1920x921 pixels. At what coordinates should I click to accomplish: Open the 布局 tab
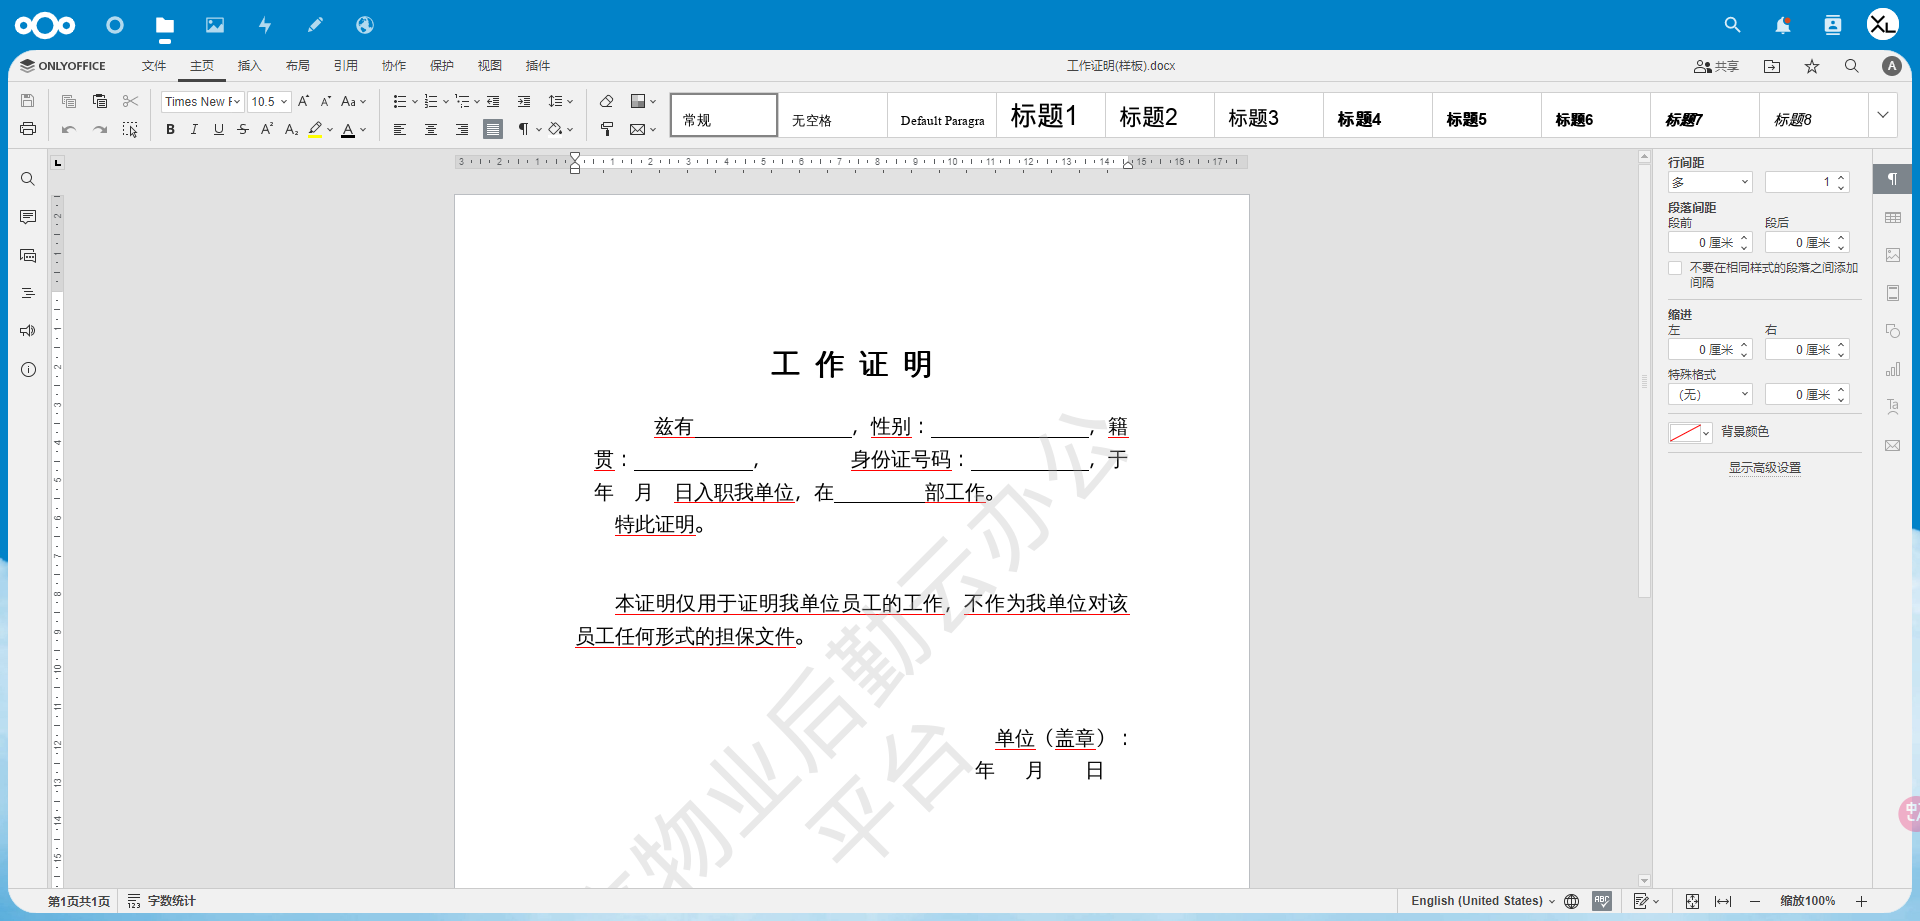[x=297, y=66]
